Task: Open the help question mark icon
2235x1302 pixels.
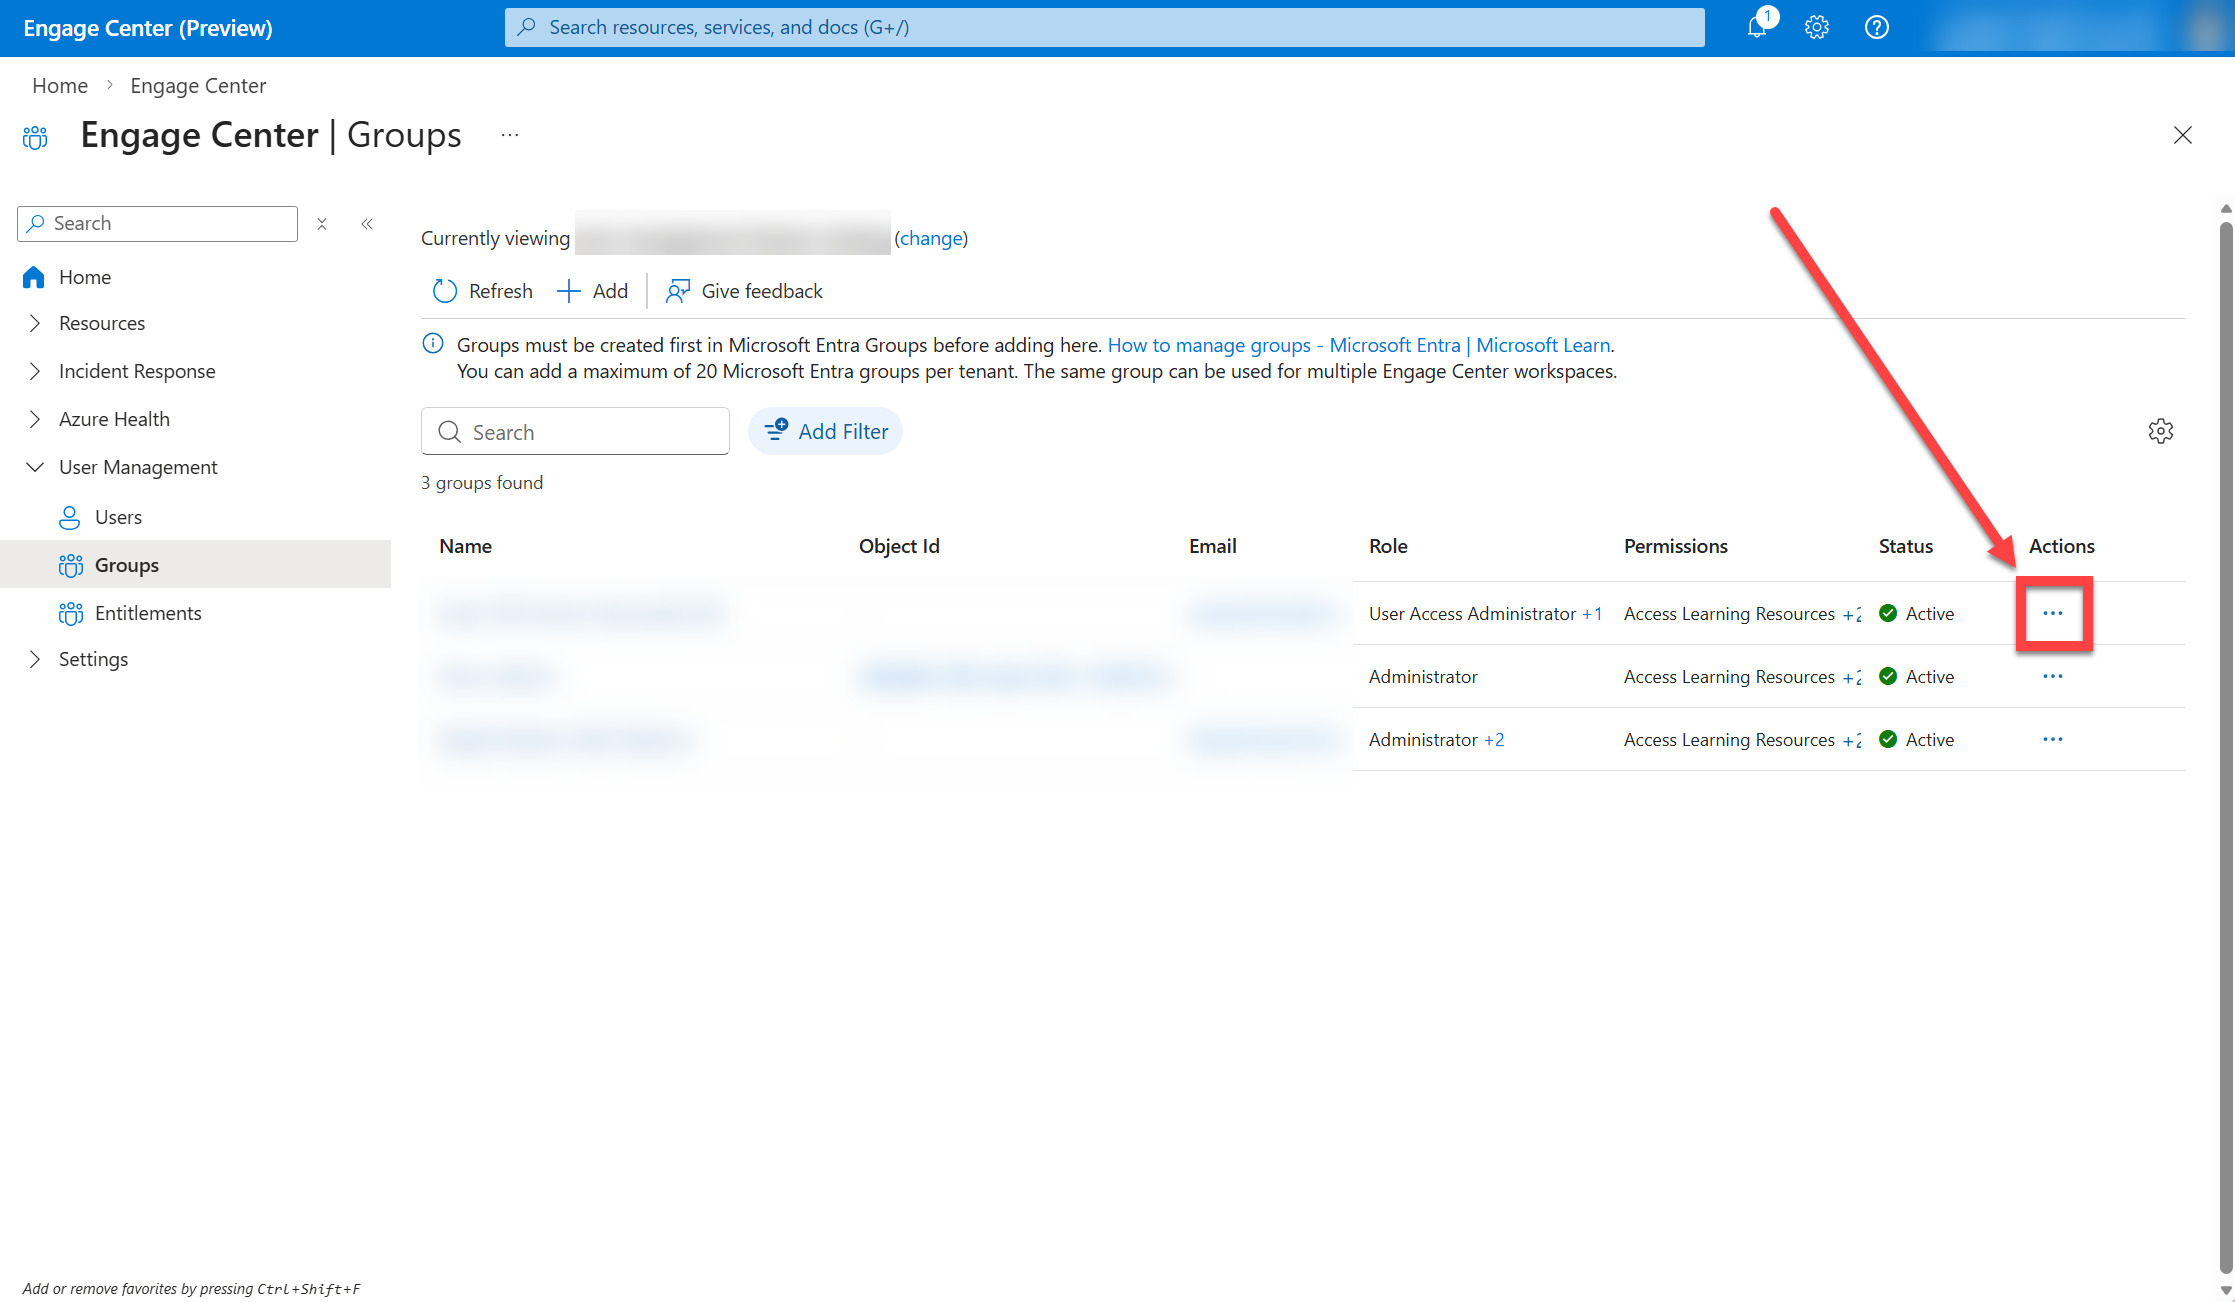Action: point(1877,27)
